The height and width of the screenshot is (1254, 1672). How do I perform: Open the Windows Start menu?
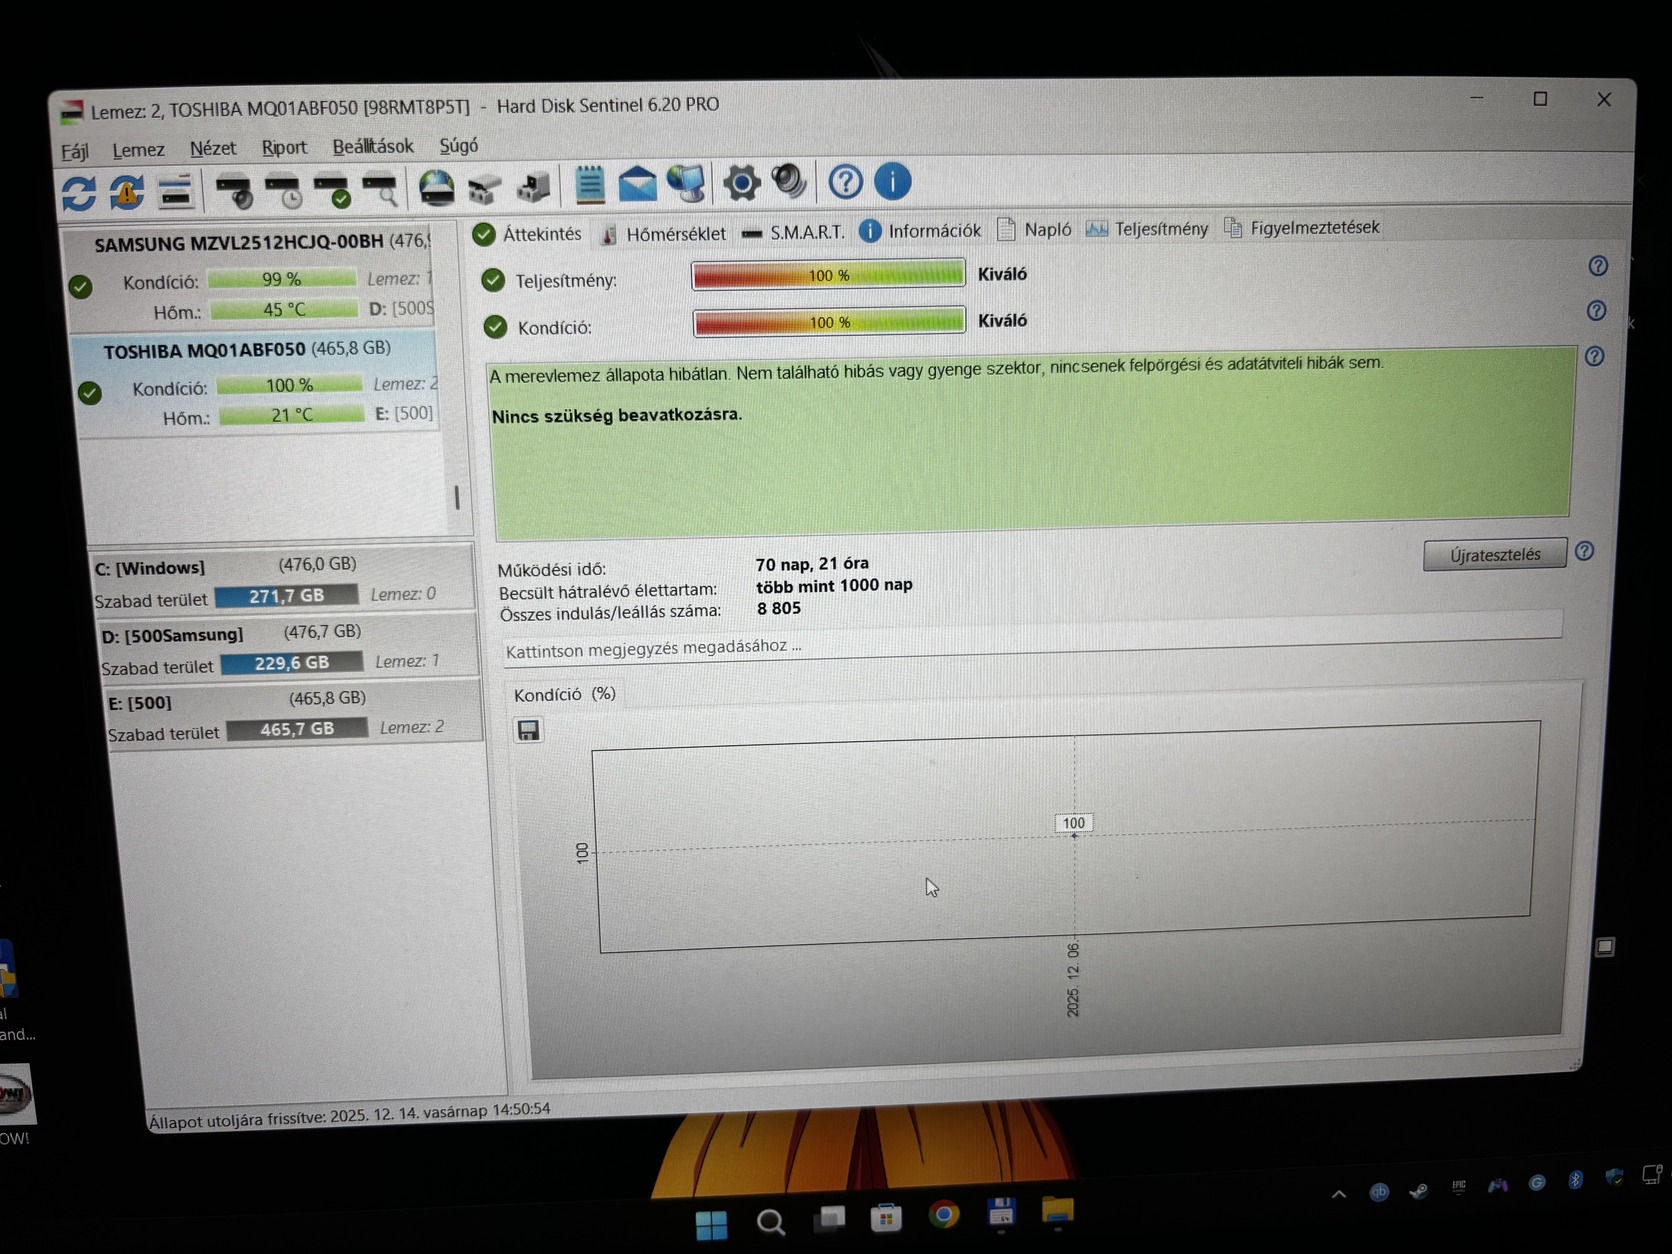click(712, 1224)
